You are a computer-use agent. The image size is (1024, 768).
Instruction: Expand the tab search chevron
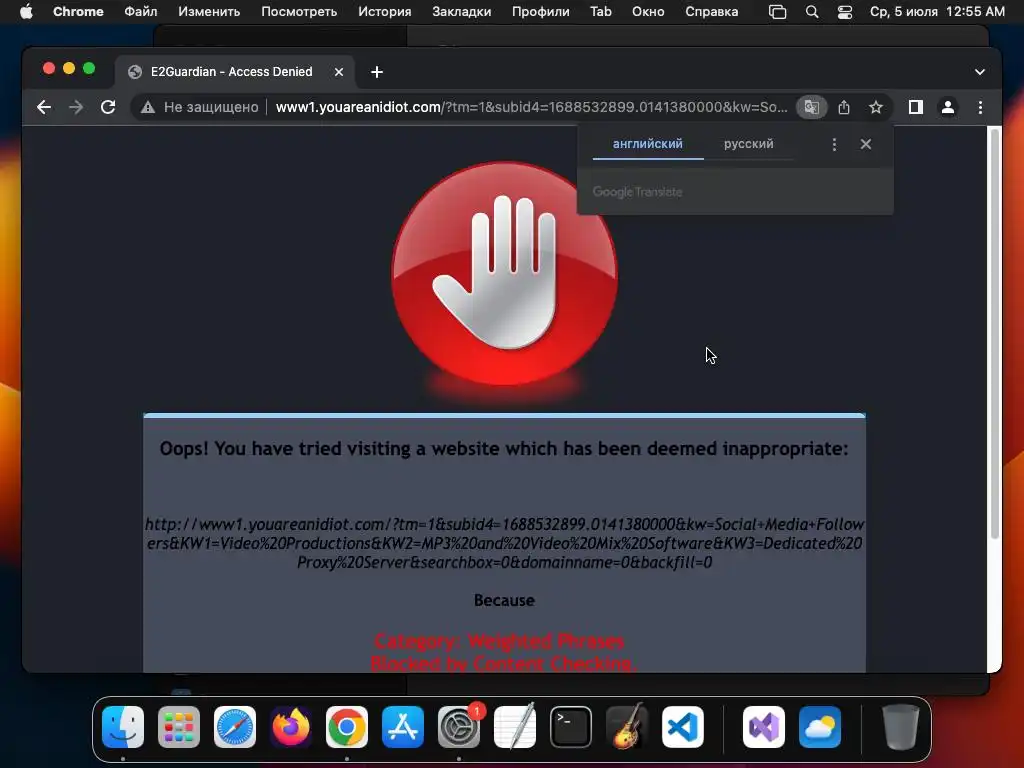980,72
